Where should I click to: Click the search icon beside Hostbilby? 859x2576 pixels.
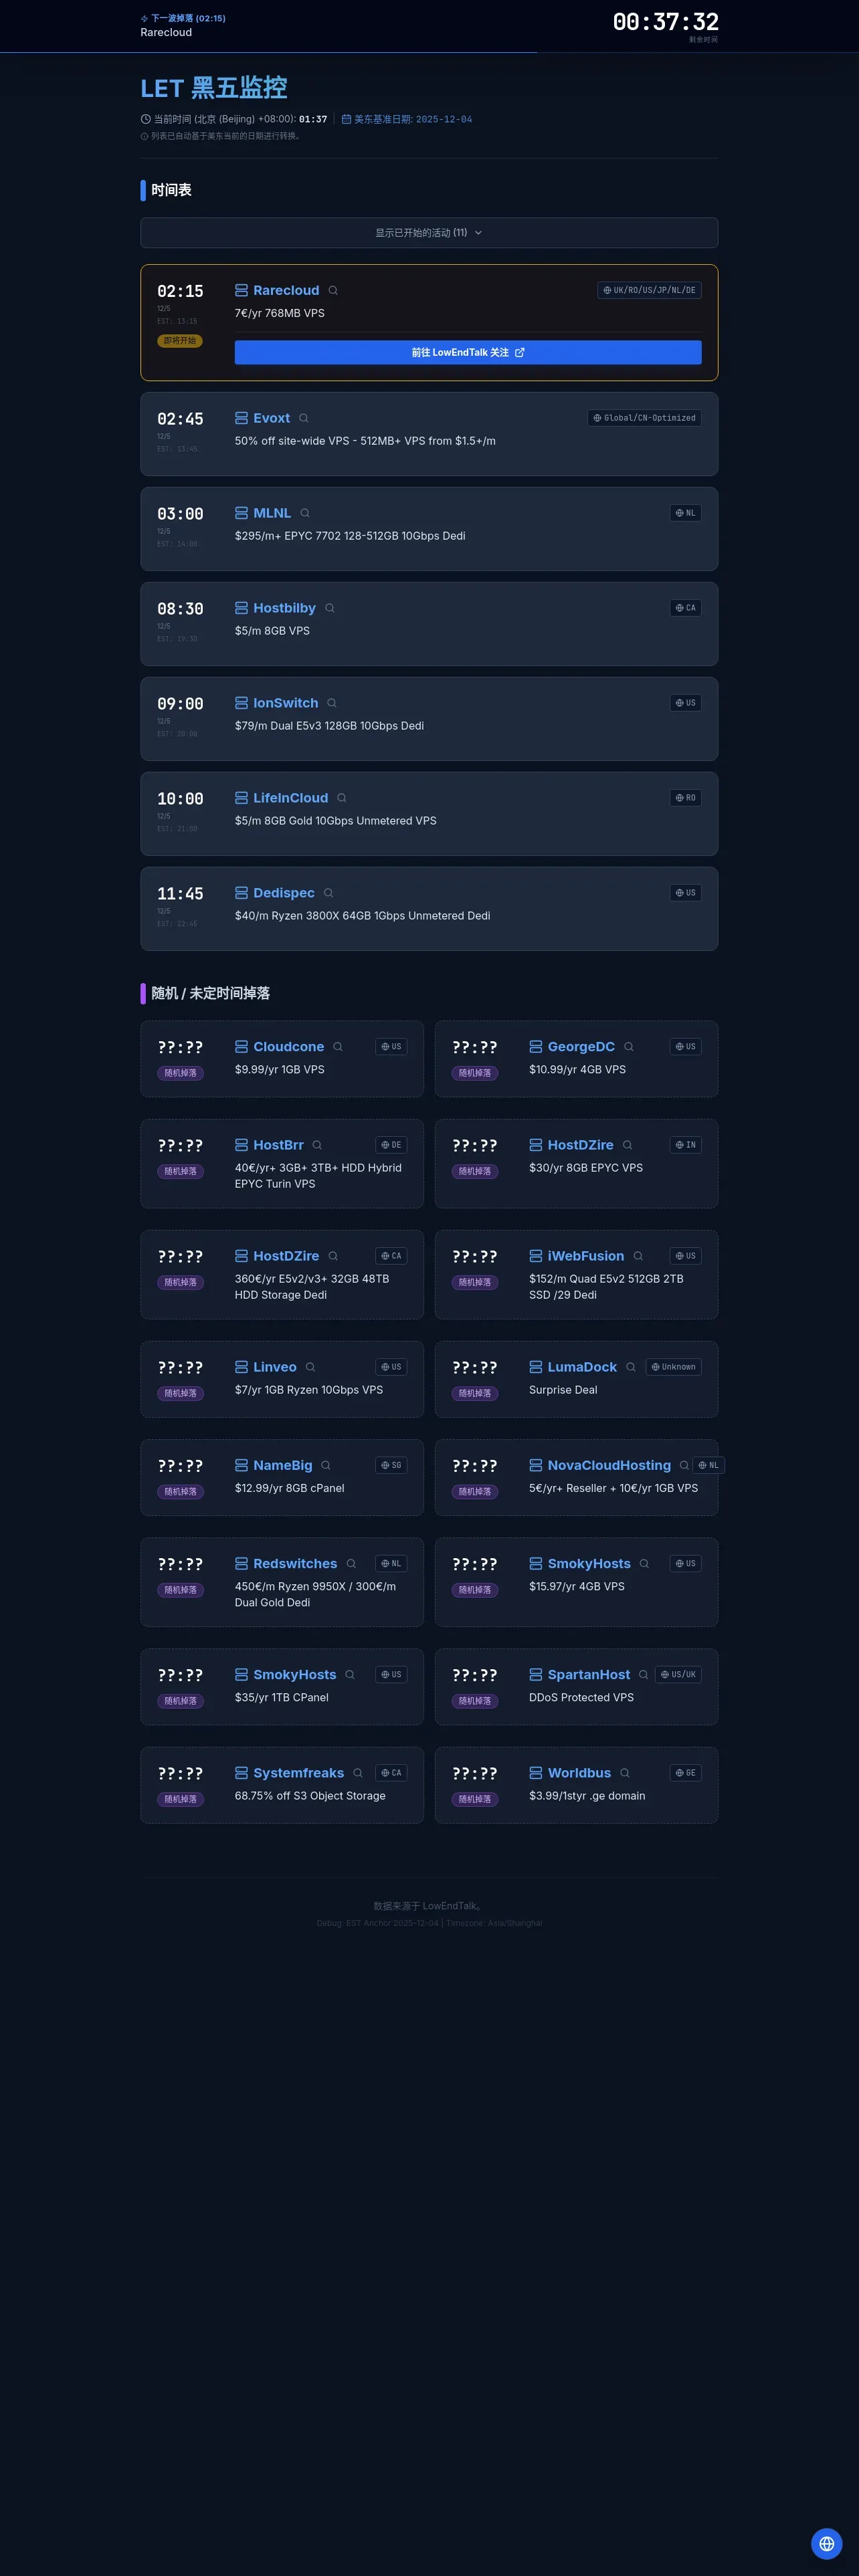(330, 608)
